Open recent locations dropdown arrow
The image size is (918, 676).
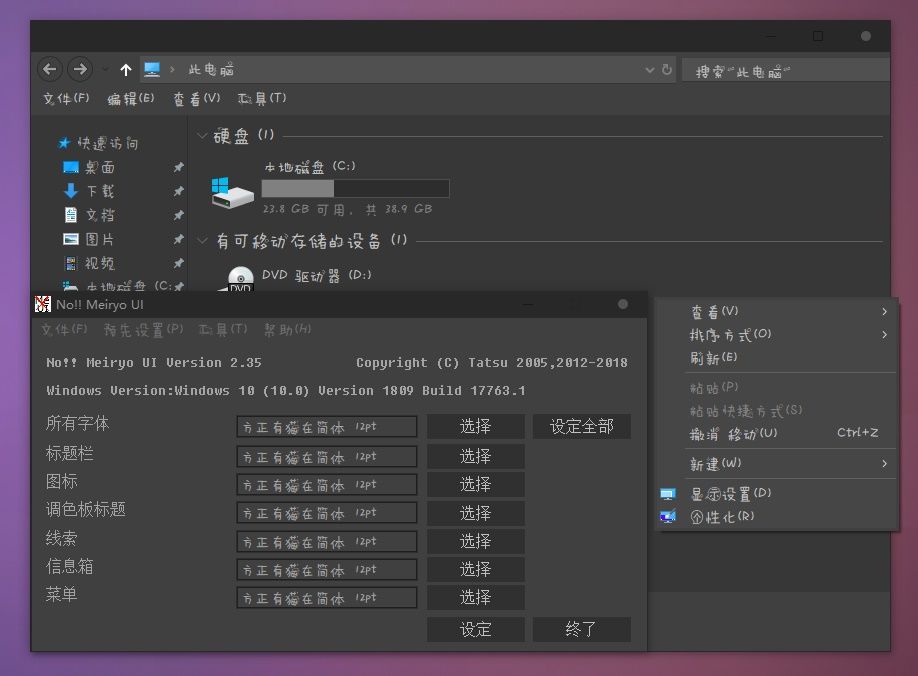(105, 70)
